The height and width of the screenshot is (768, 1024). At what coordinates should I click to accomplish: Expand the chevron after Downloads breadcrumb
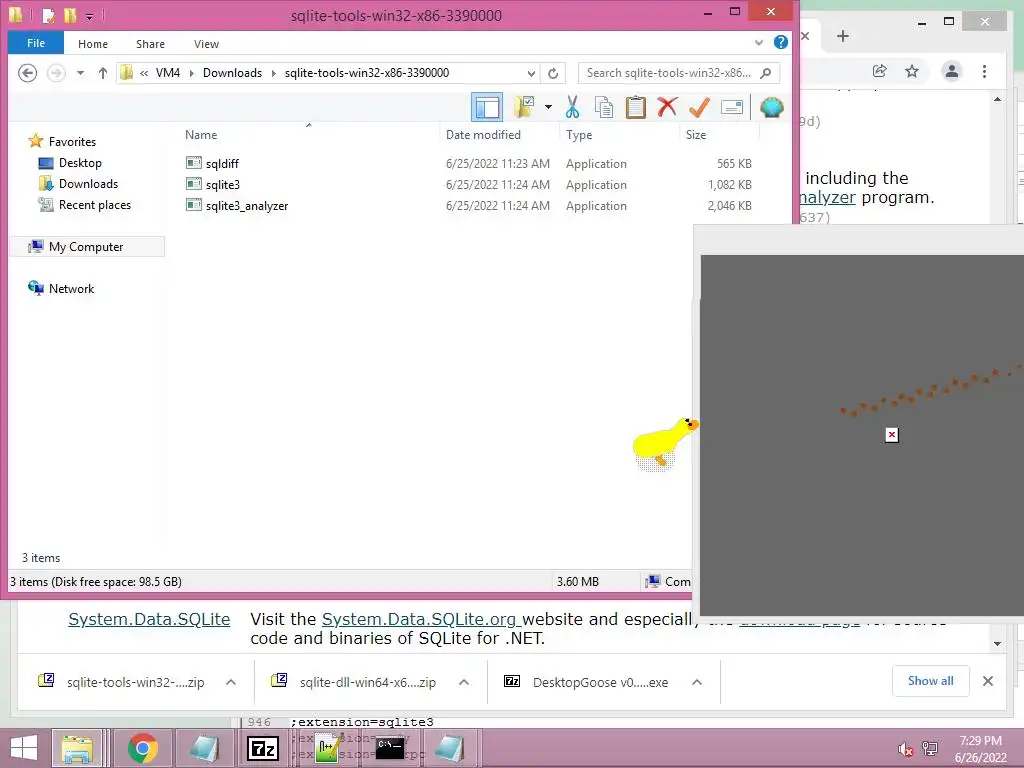(x=274, y=73)
